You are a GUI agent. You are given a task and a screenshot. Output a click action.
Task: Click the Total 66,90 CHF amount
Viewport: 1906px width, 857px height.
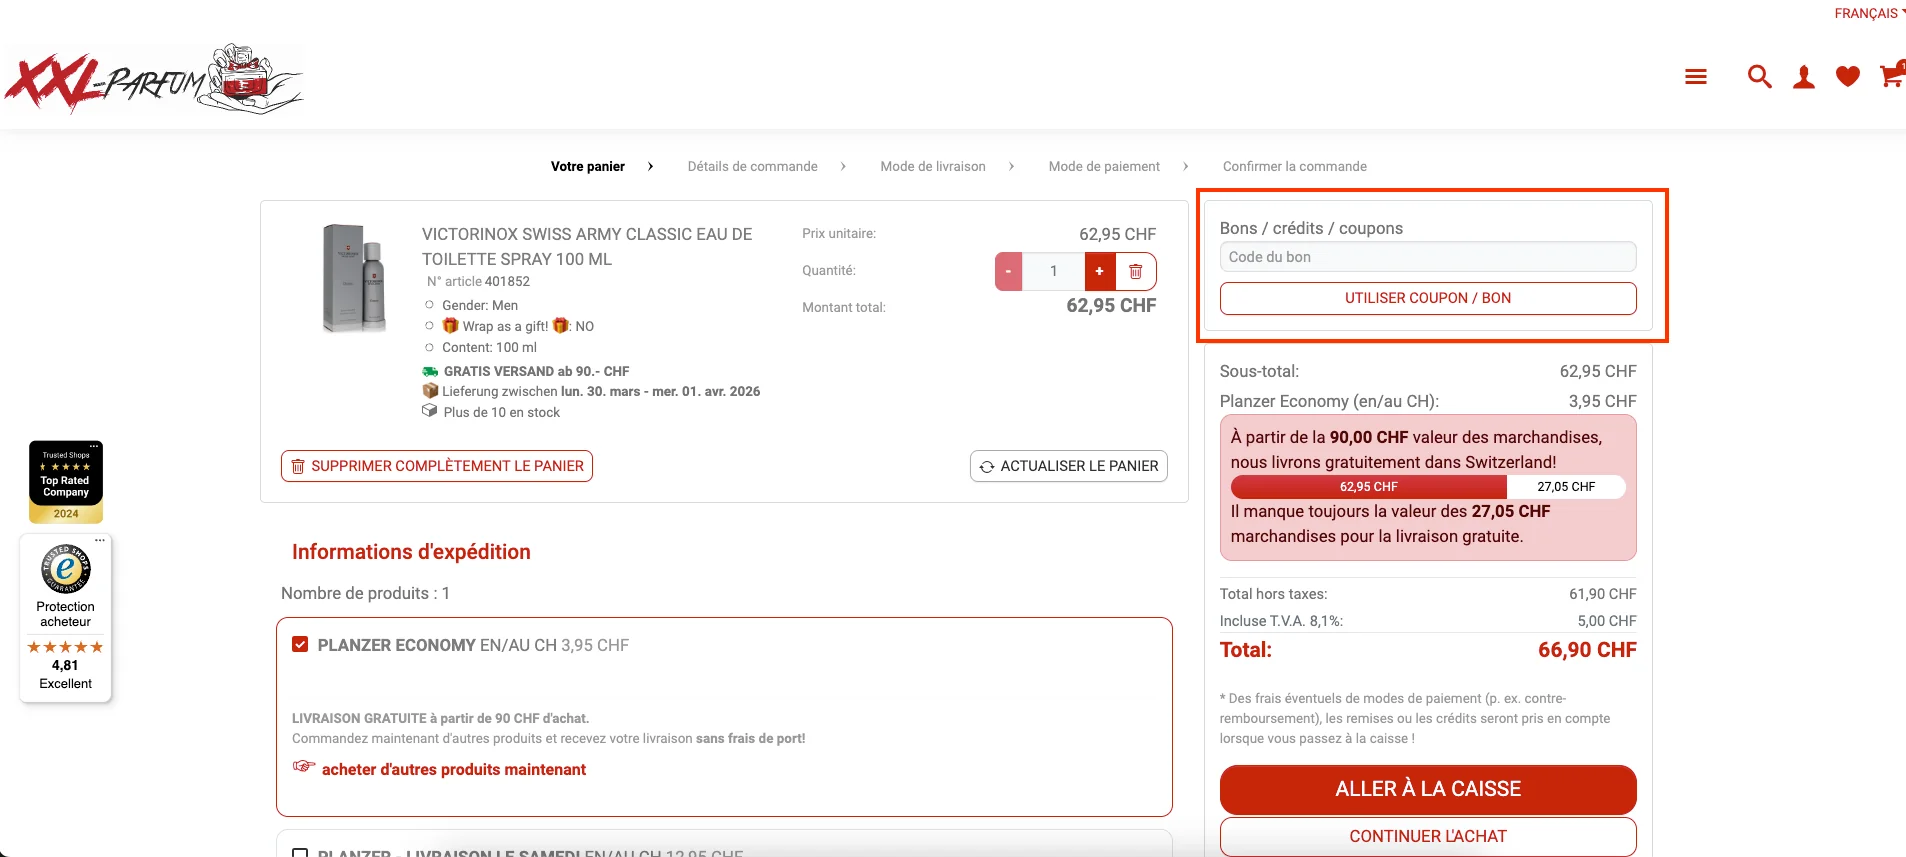(1587, 650)
